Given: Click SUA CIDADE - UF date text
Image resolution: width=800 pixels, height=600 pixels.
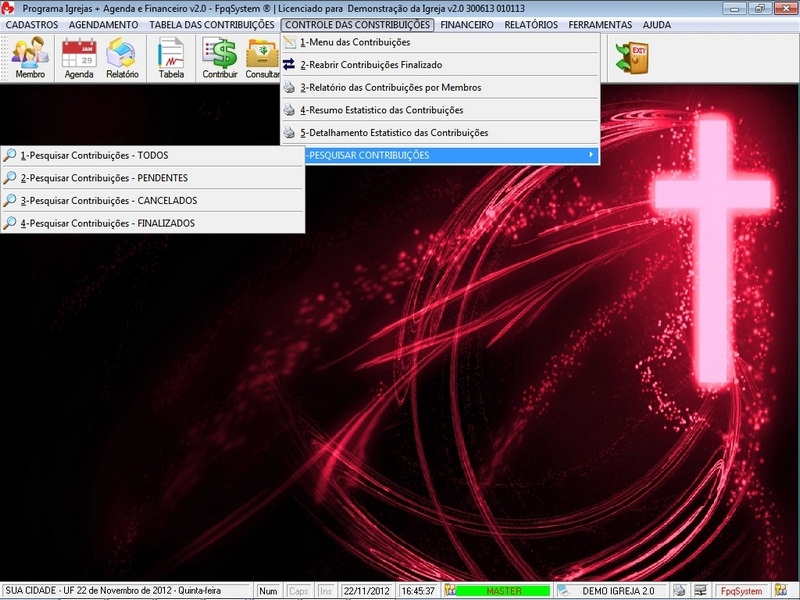Looking at the screenshot, I should [x=113, y=591].
